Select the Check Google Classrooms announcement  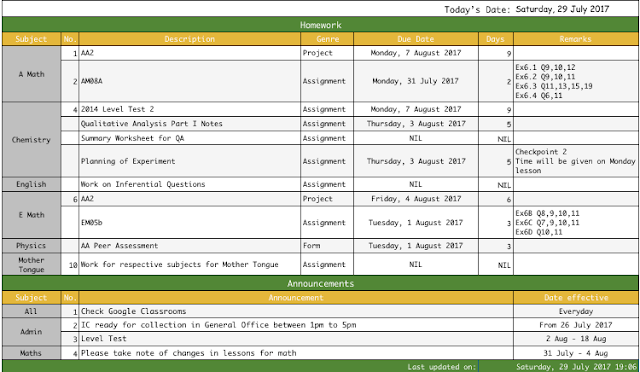point(296,311)
